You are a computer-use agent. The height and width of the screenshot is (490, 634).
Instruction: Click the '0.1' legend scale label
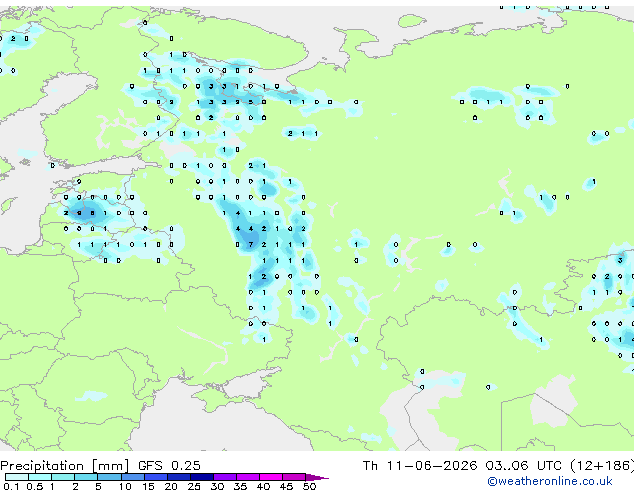(11, 486)
